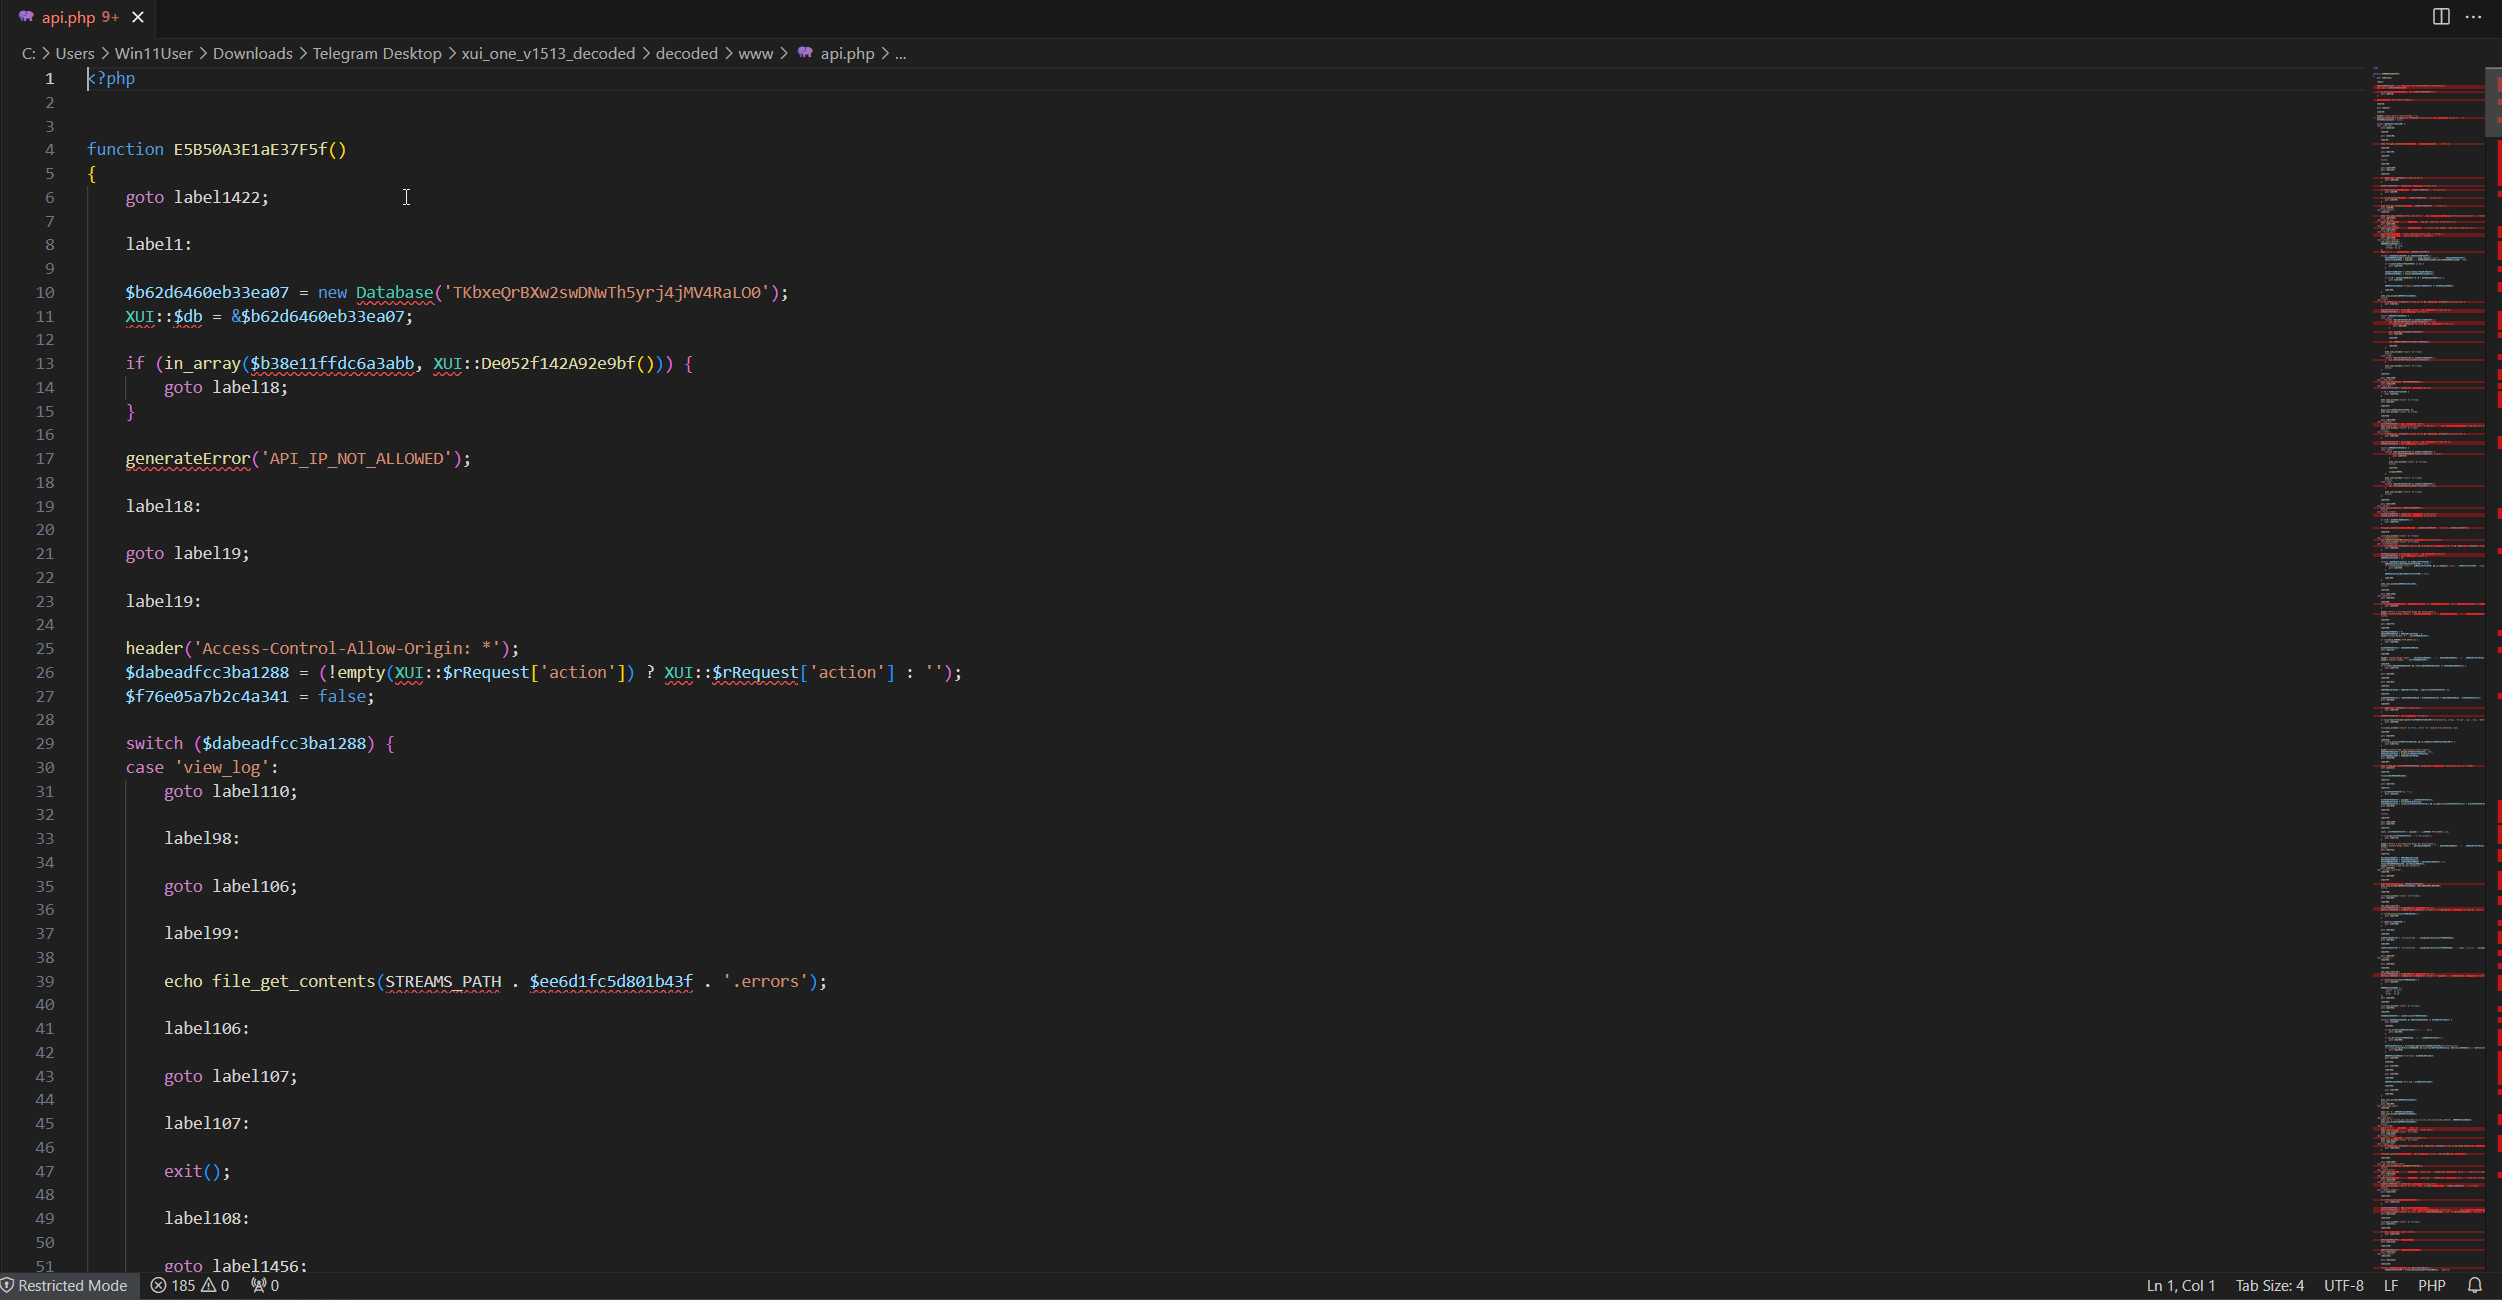Click the ports forwarded antenna indicator
The image size is (2502, 1300).
[x=265, y=1286]
